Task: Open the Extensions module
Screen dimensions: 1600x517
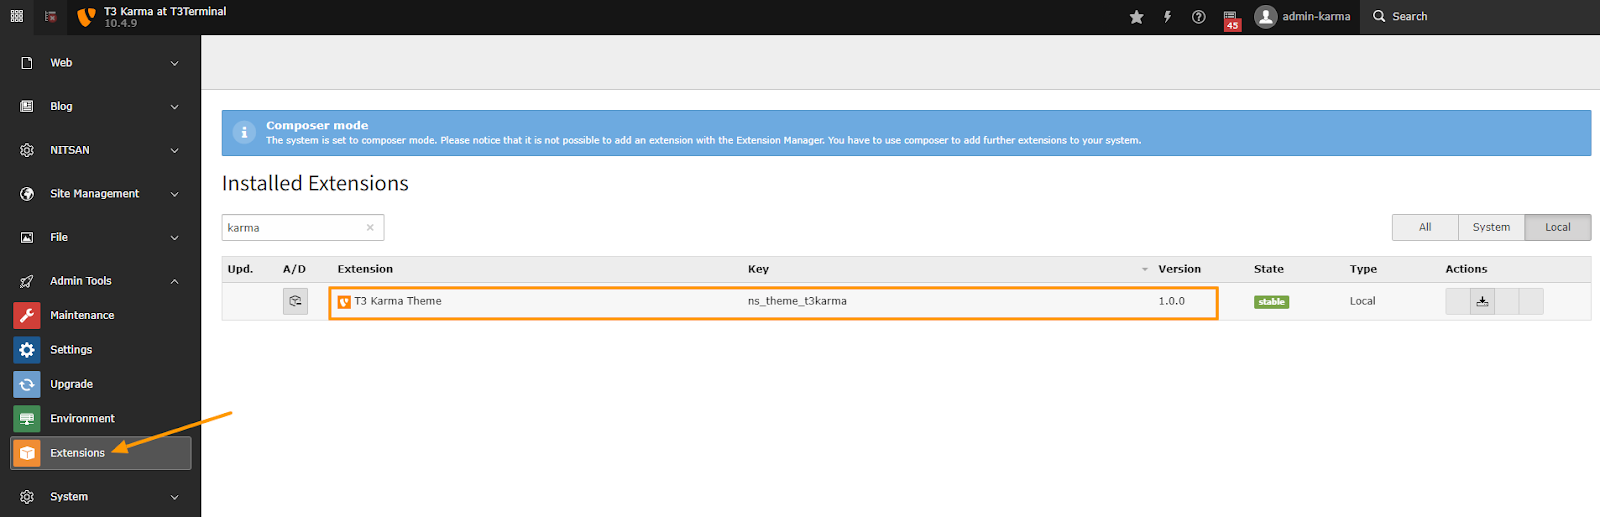Action: [x=101, y=453]
